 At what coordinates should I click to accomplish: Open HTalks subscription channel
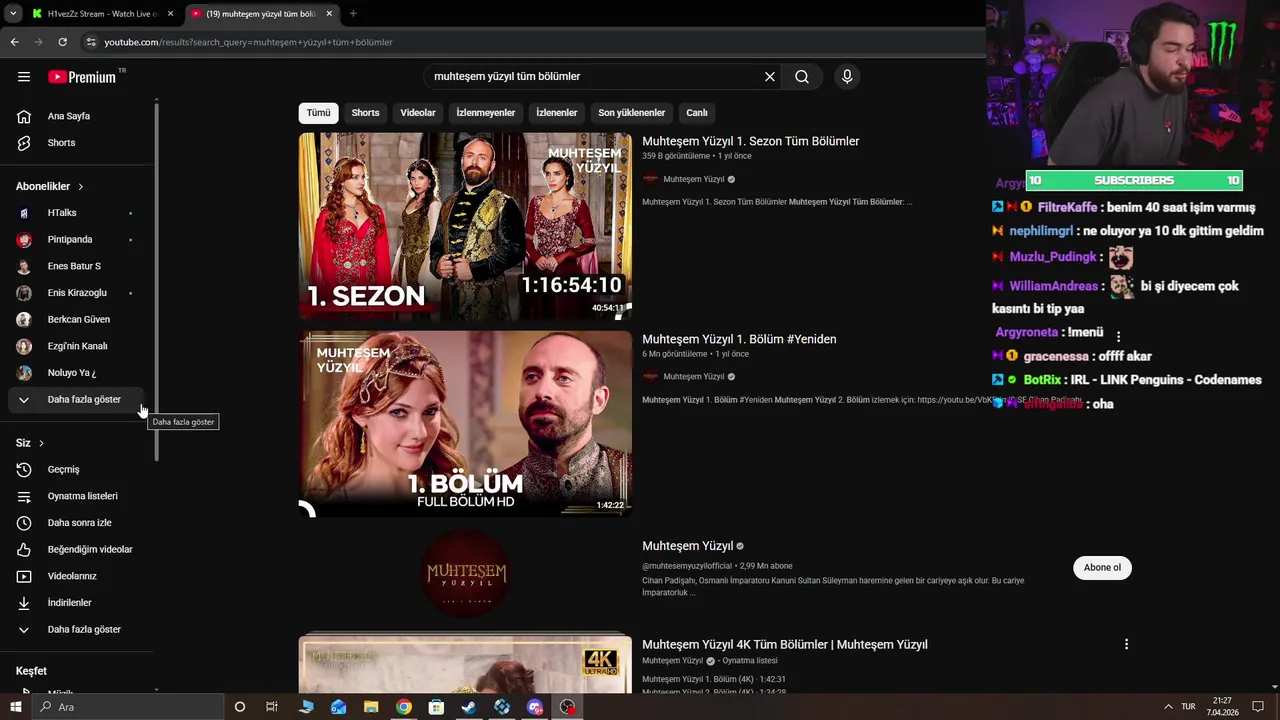(76, 213)
